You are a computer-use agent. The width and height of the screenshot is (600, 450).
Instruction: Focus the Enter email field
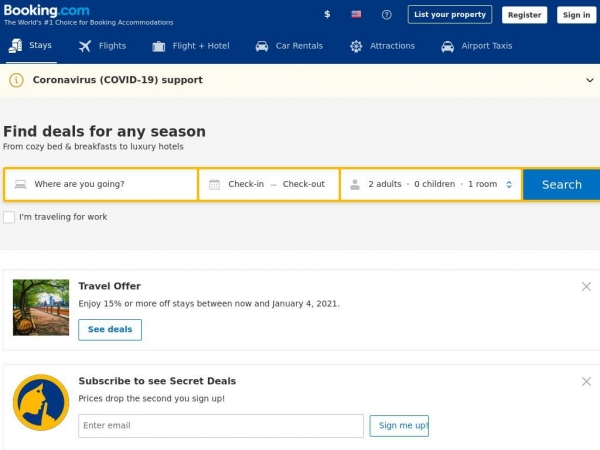221,426
